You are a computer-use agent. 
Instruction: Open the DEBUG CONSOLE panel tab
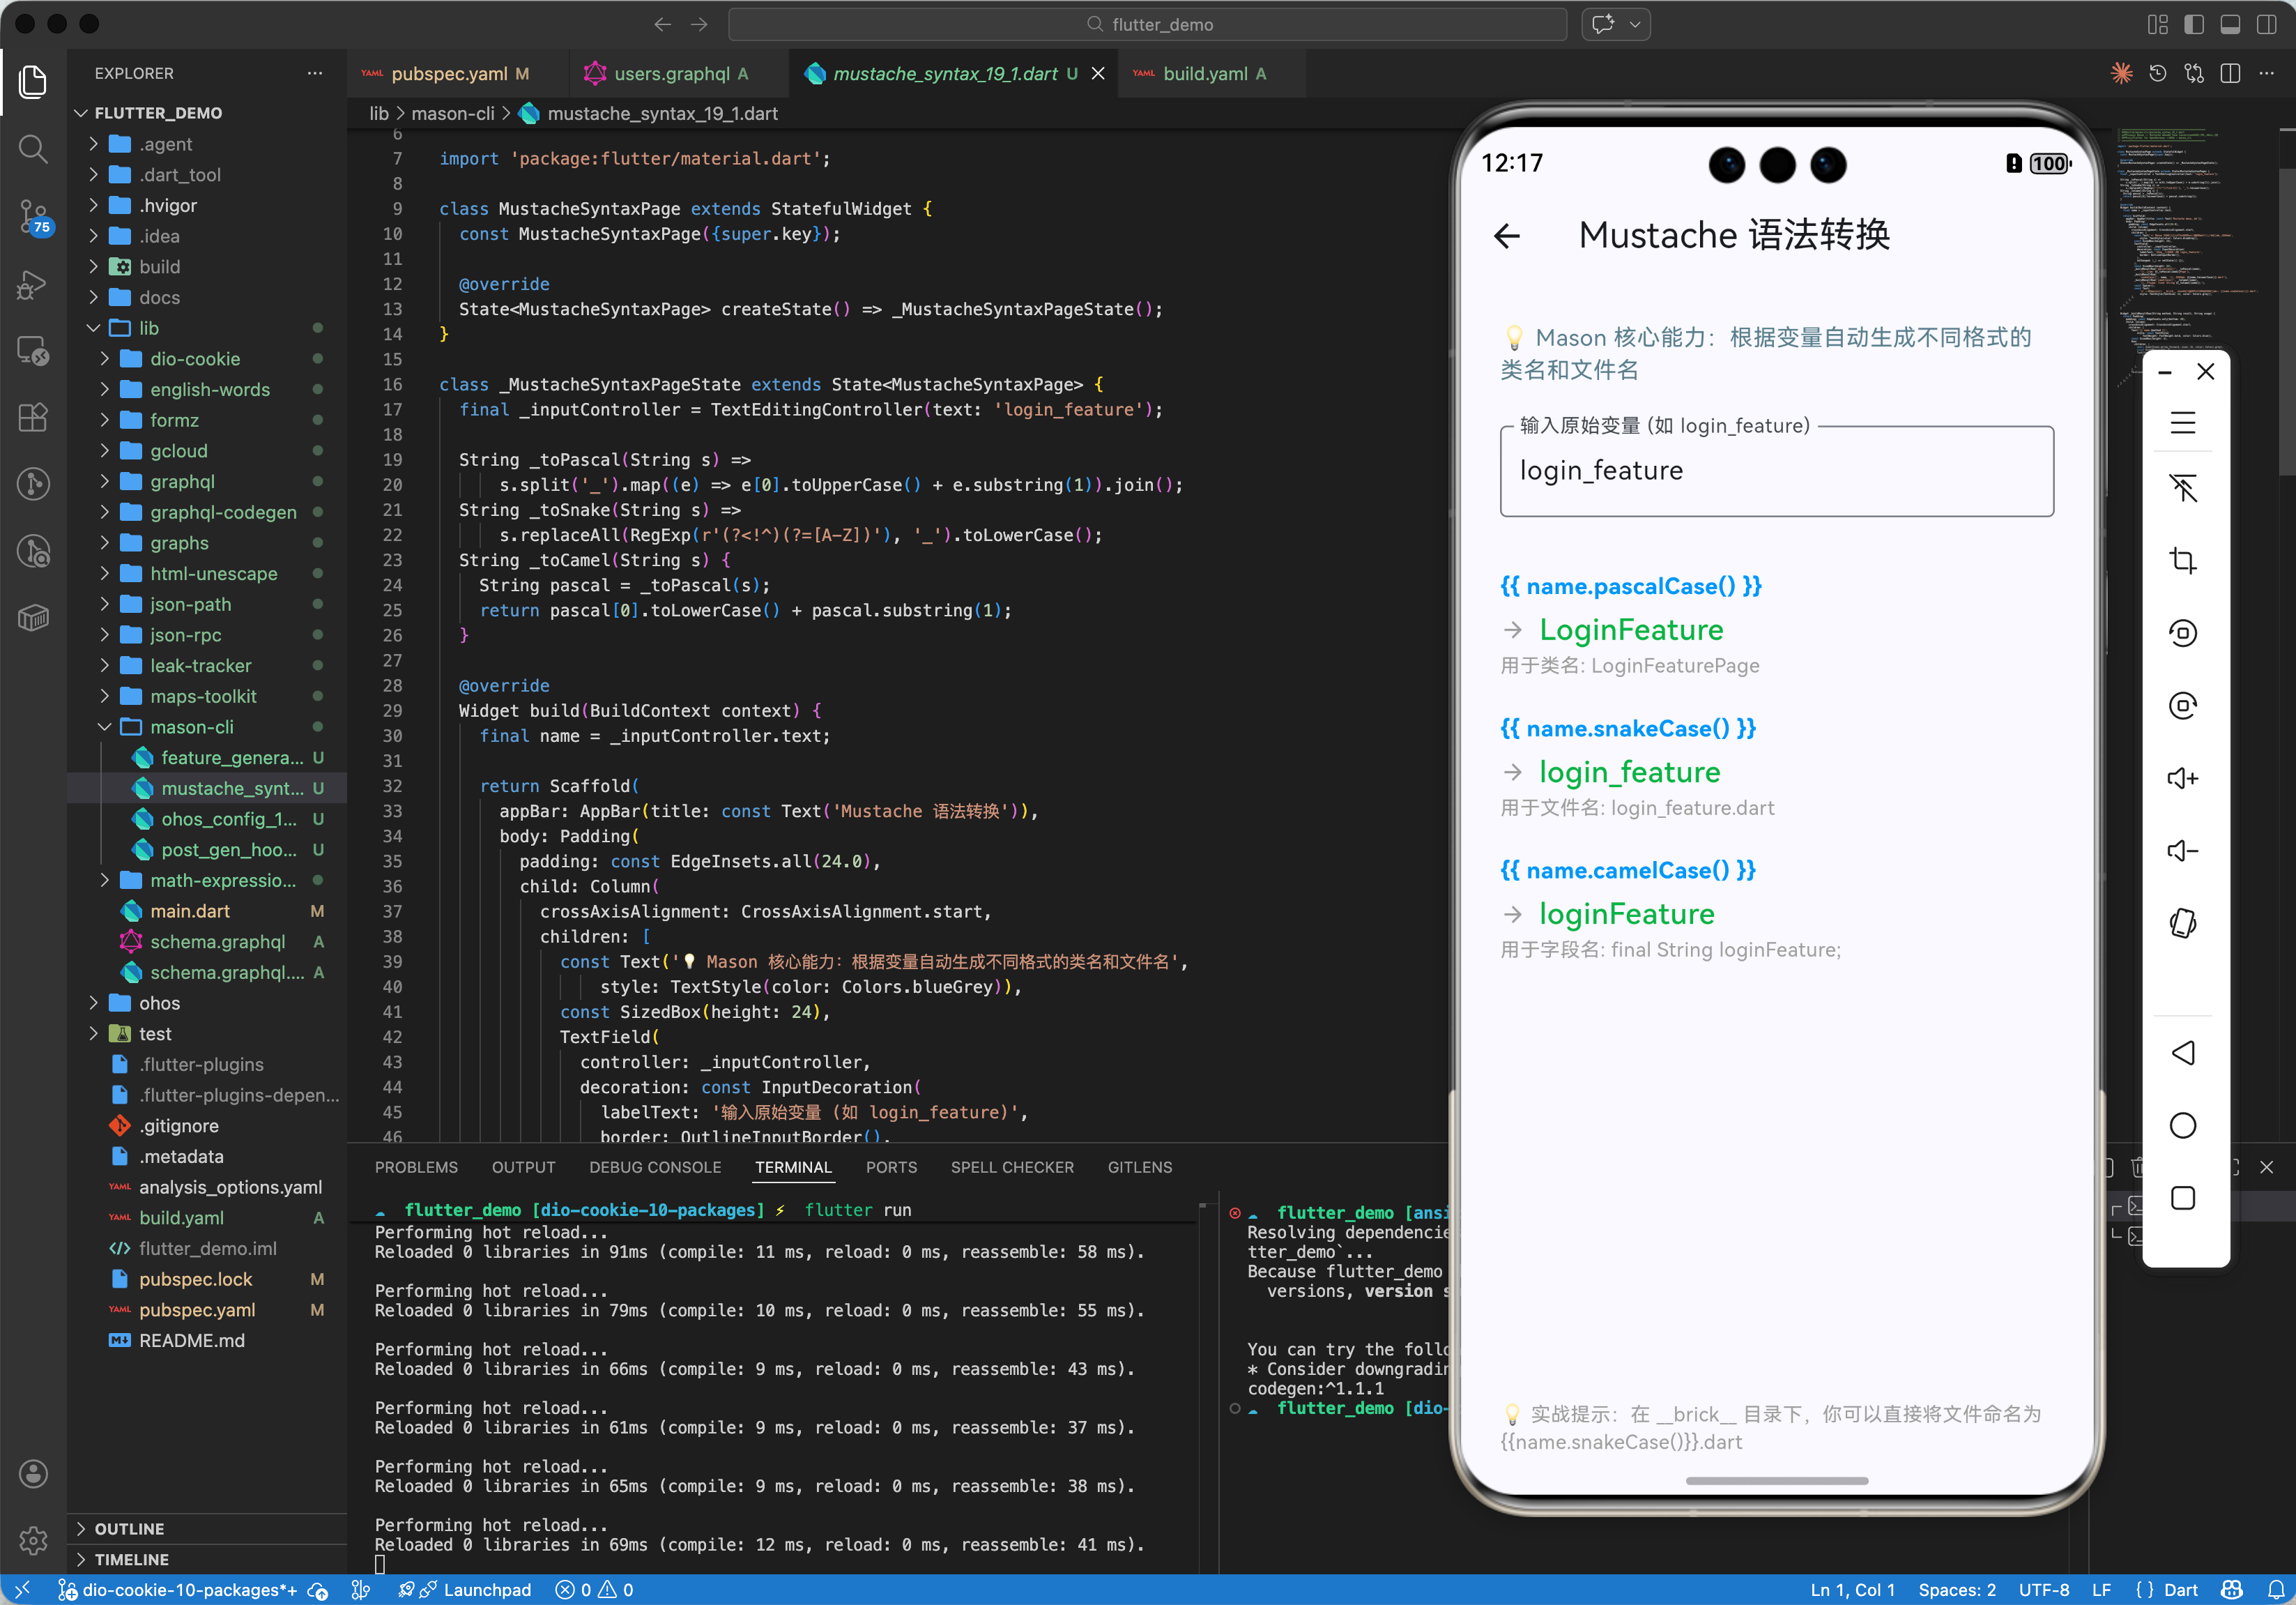(x=655, y=1167)
